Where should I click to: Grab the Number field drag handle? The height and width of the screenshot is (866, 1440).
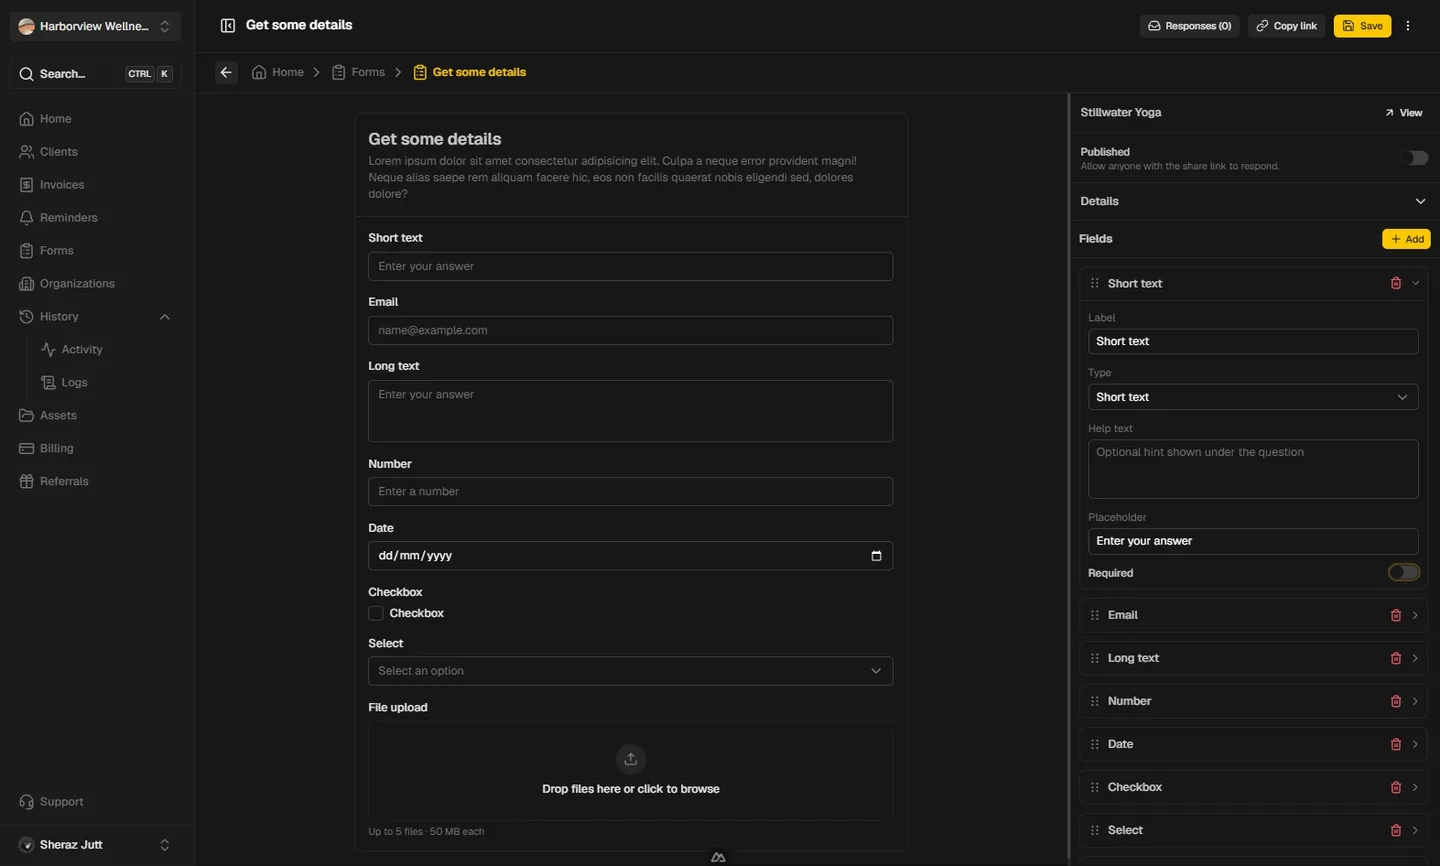click(x=1095, y=702)
